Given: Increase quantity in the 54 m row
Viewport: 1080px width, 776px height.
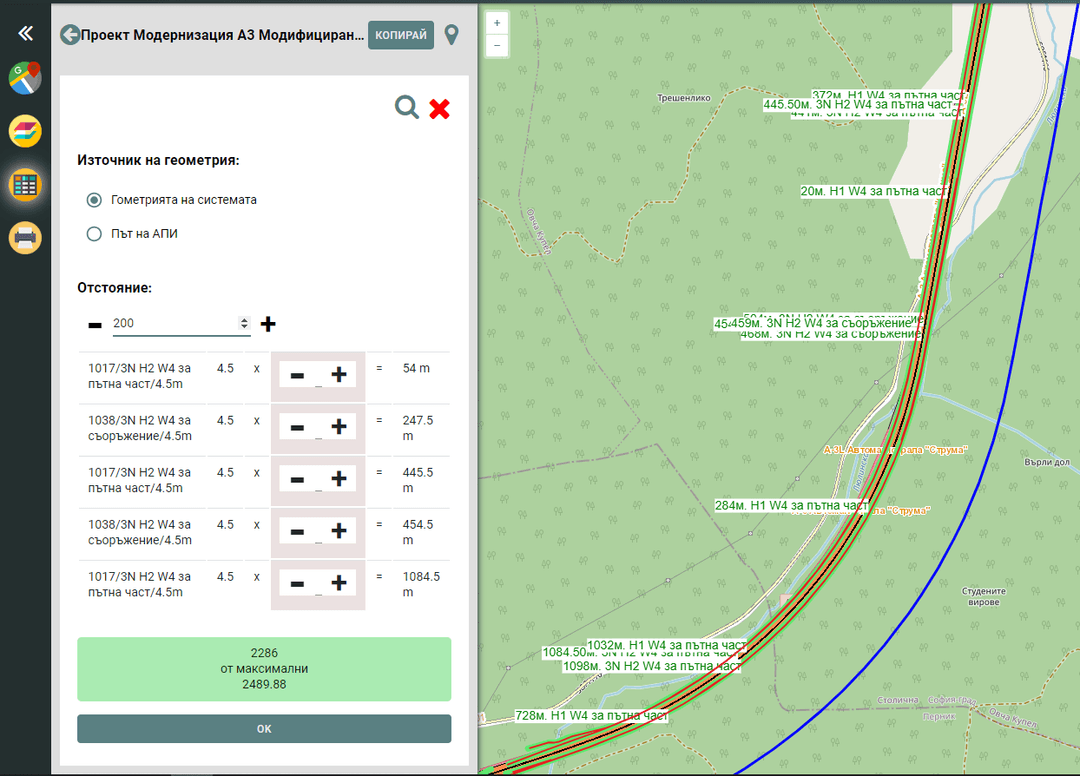Looking at the screenshot, I should tap(339, 375).
